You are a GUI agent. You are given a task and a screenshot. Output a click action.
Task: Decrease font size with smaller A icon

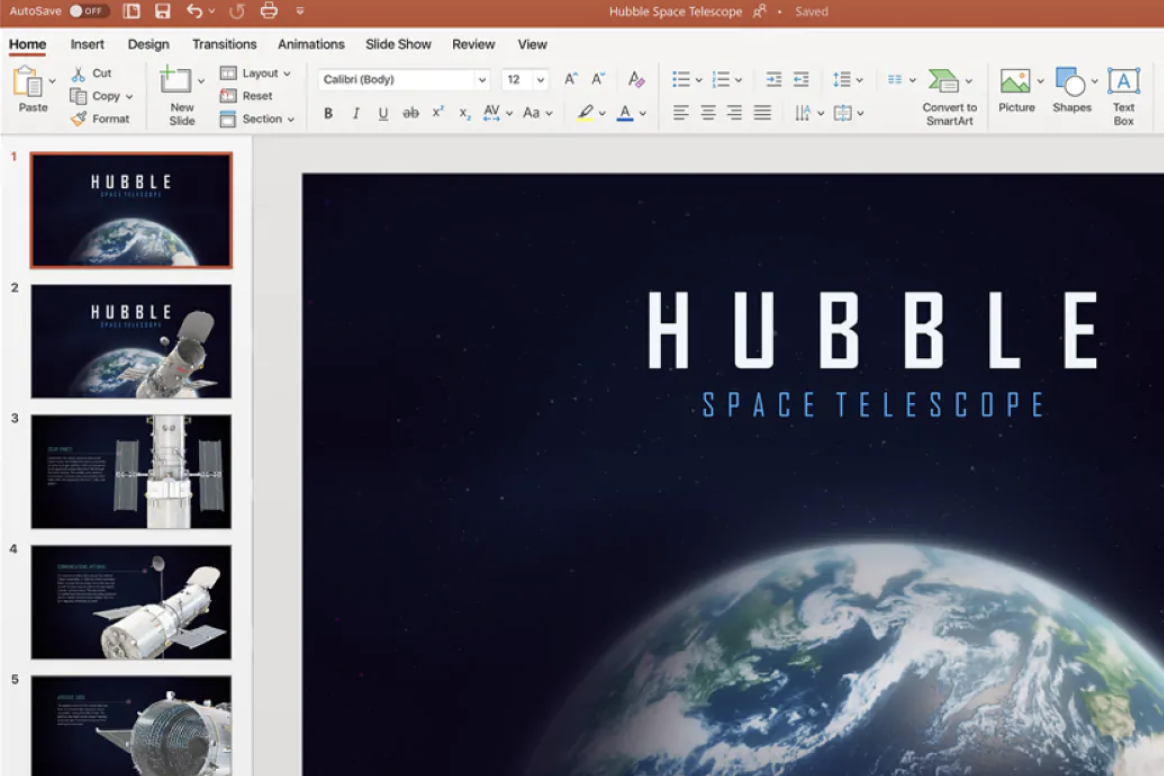coord(598,79)
